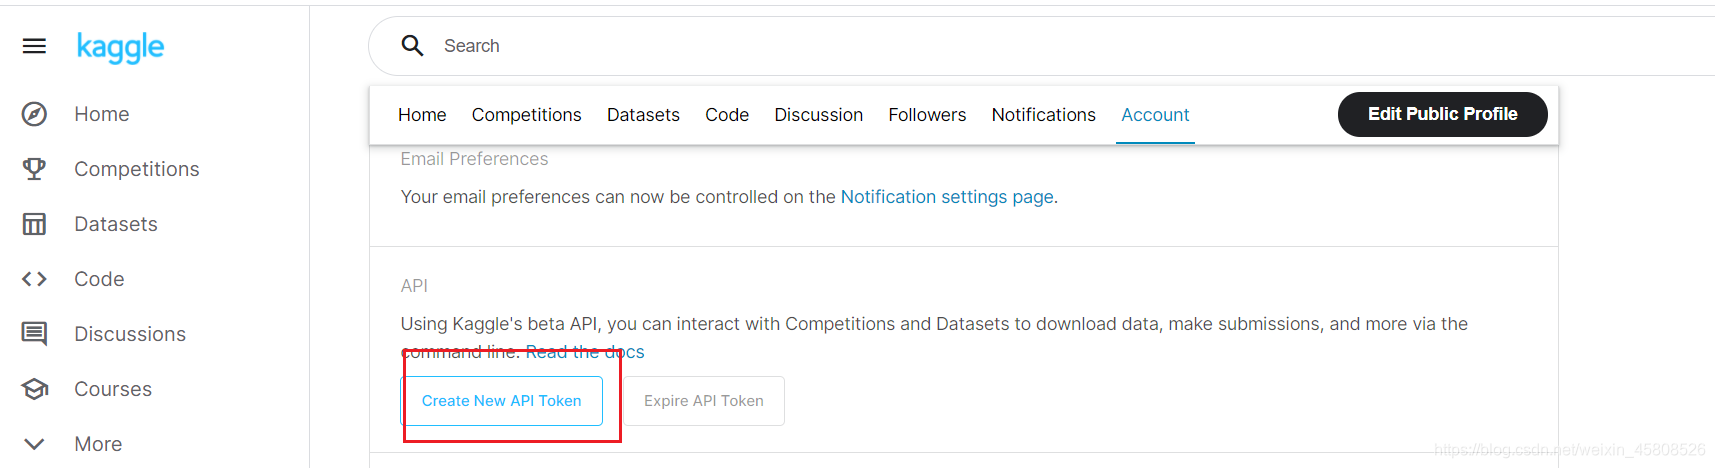
Task: Expand the More chevron in sidebar
Action: 34,444
